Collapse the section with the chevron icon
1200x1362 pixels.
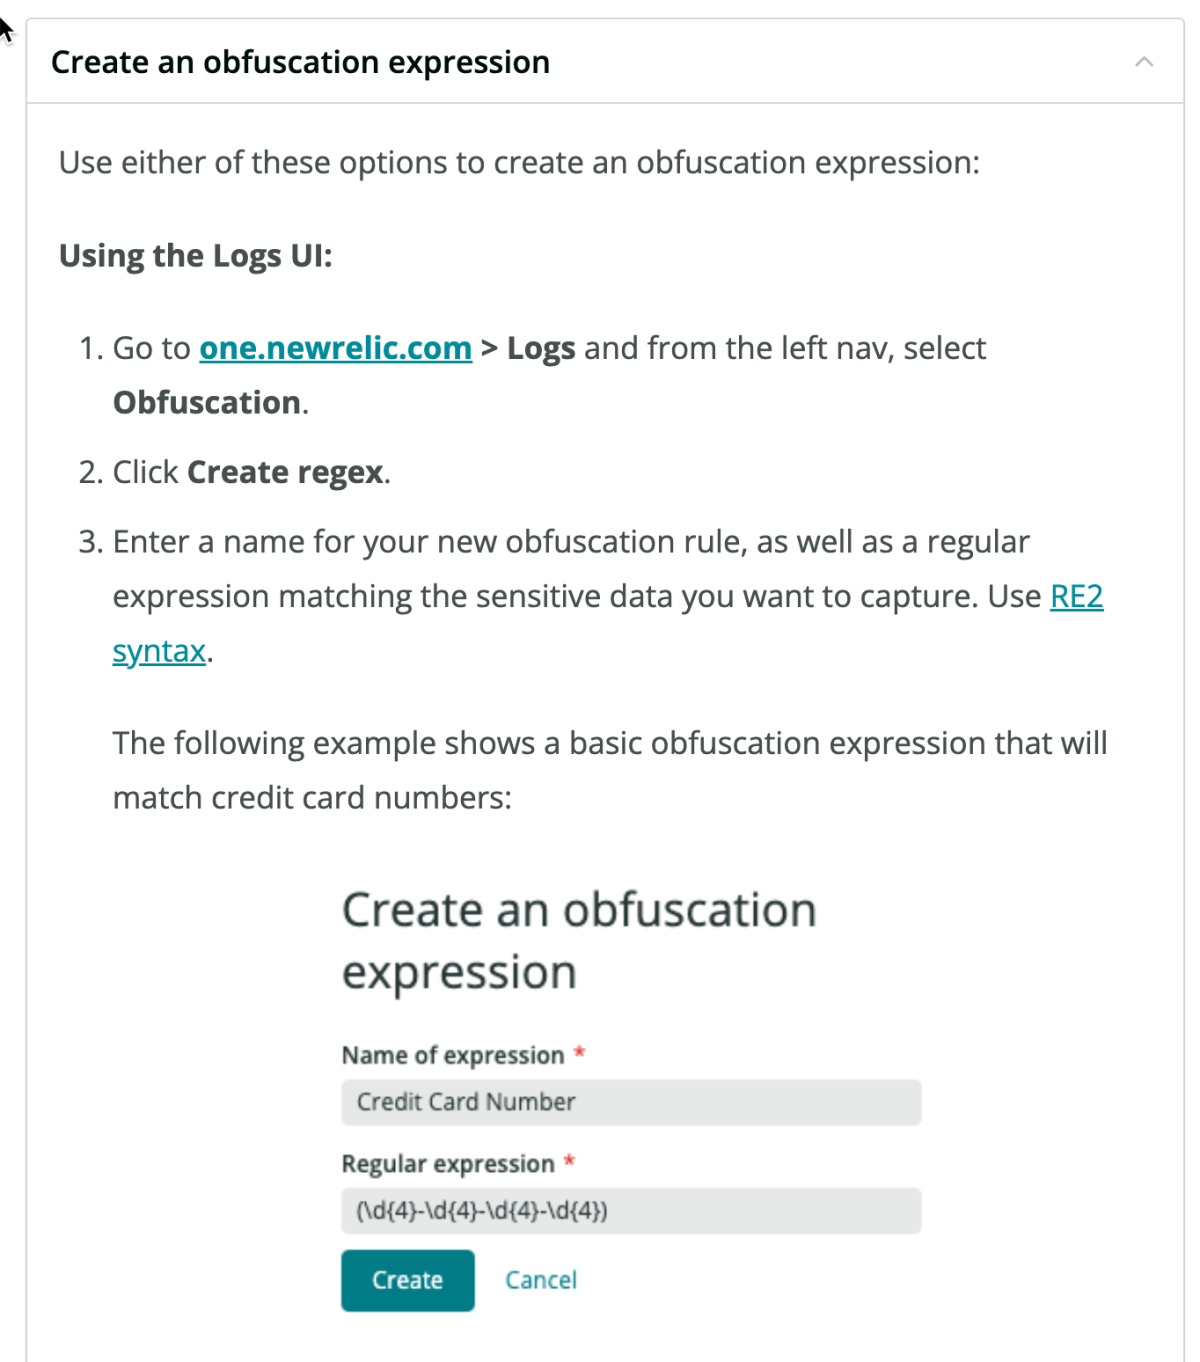click(1144, 62)
